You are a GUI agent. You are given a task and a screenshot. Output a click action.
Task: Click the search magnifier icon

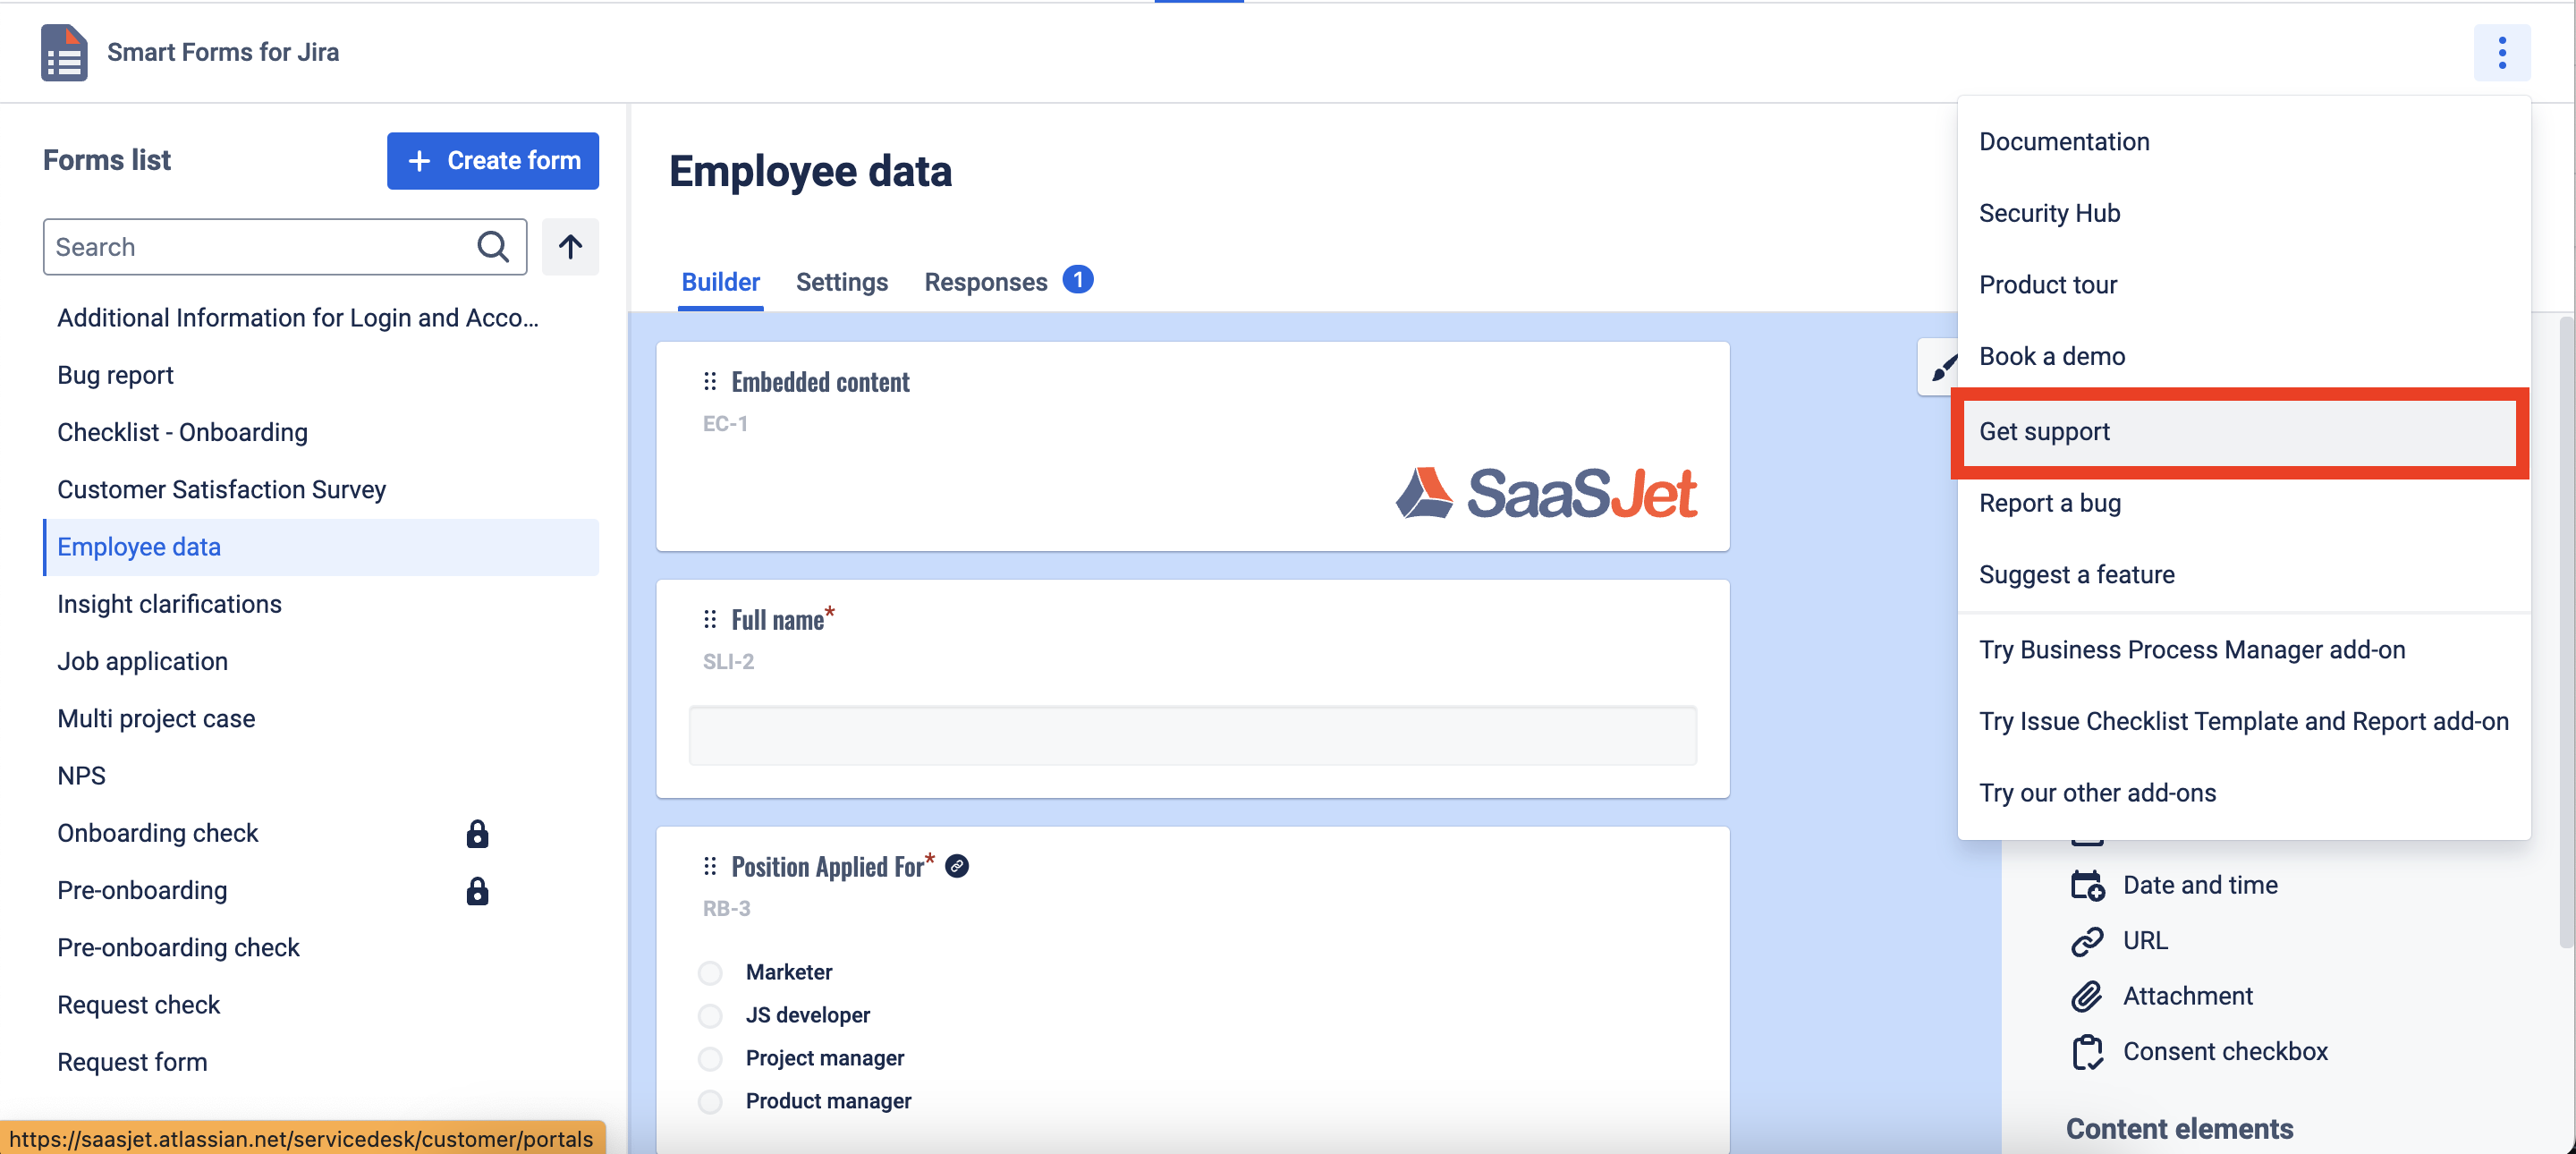coord(492,246)
